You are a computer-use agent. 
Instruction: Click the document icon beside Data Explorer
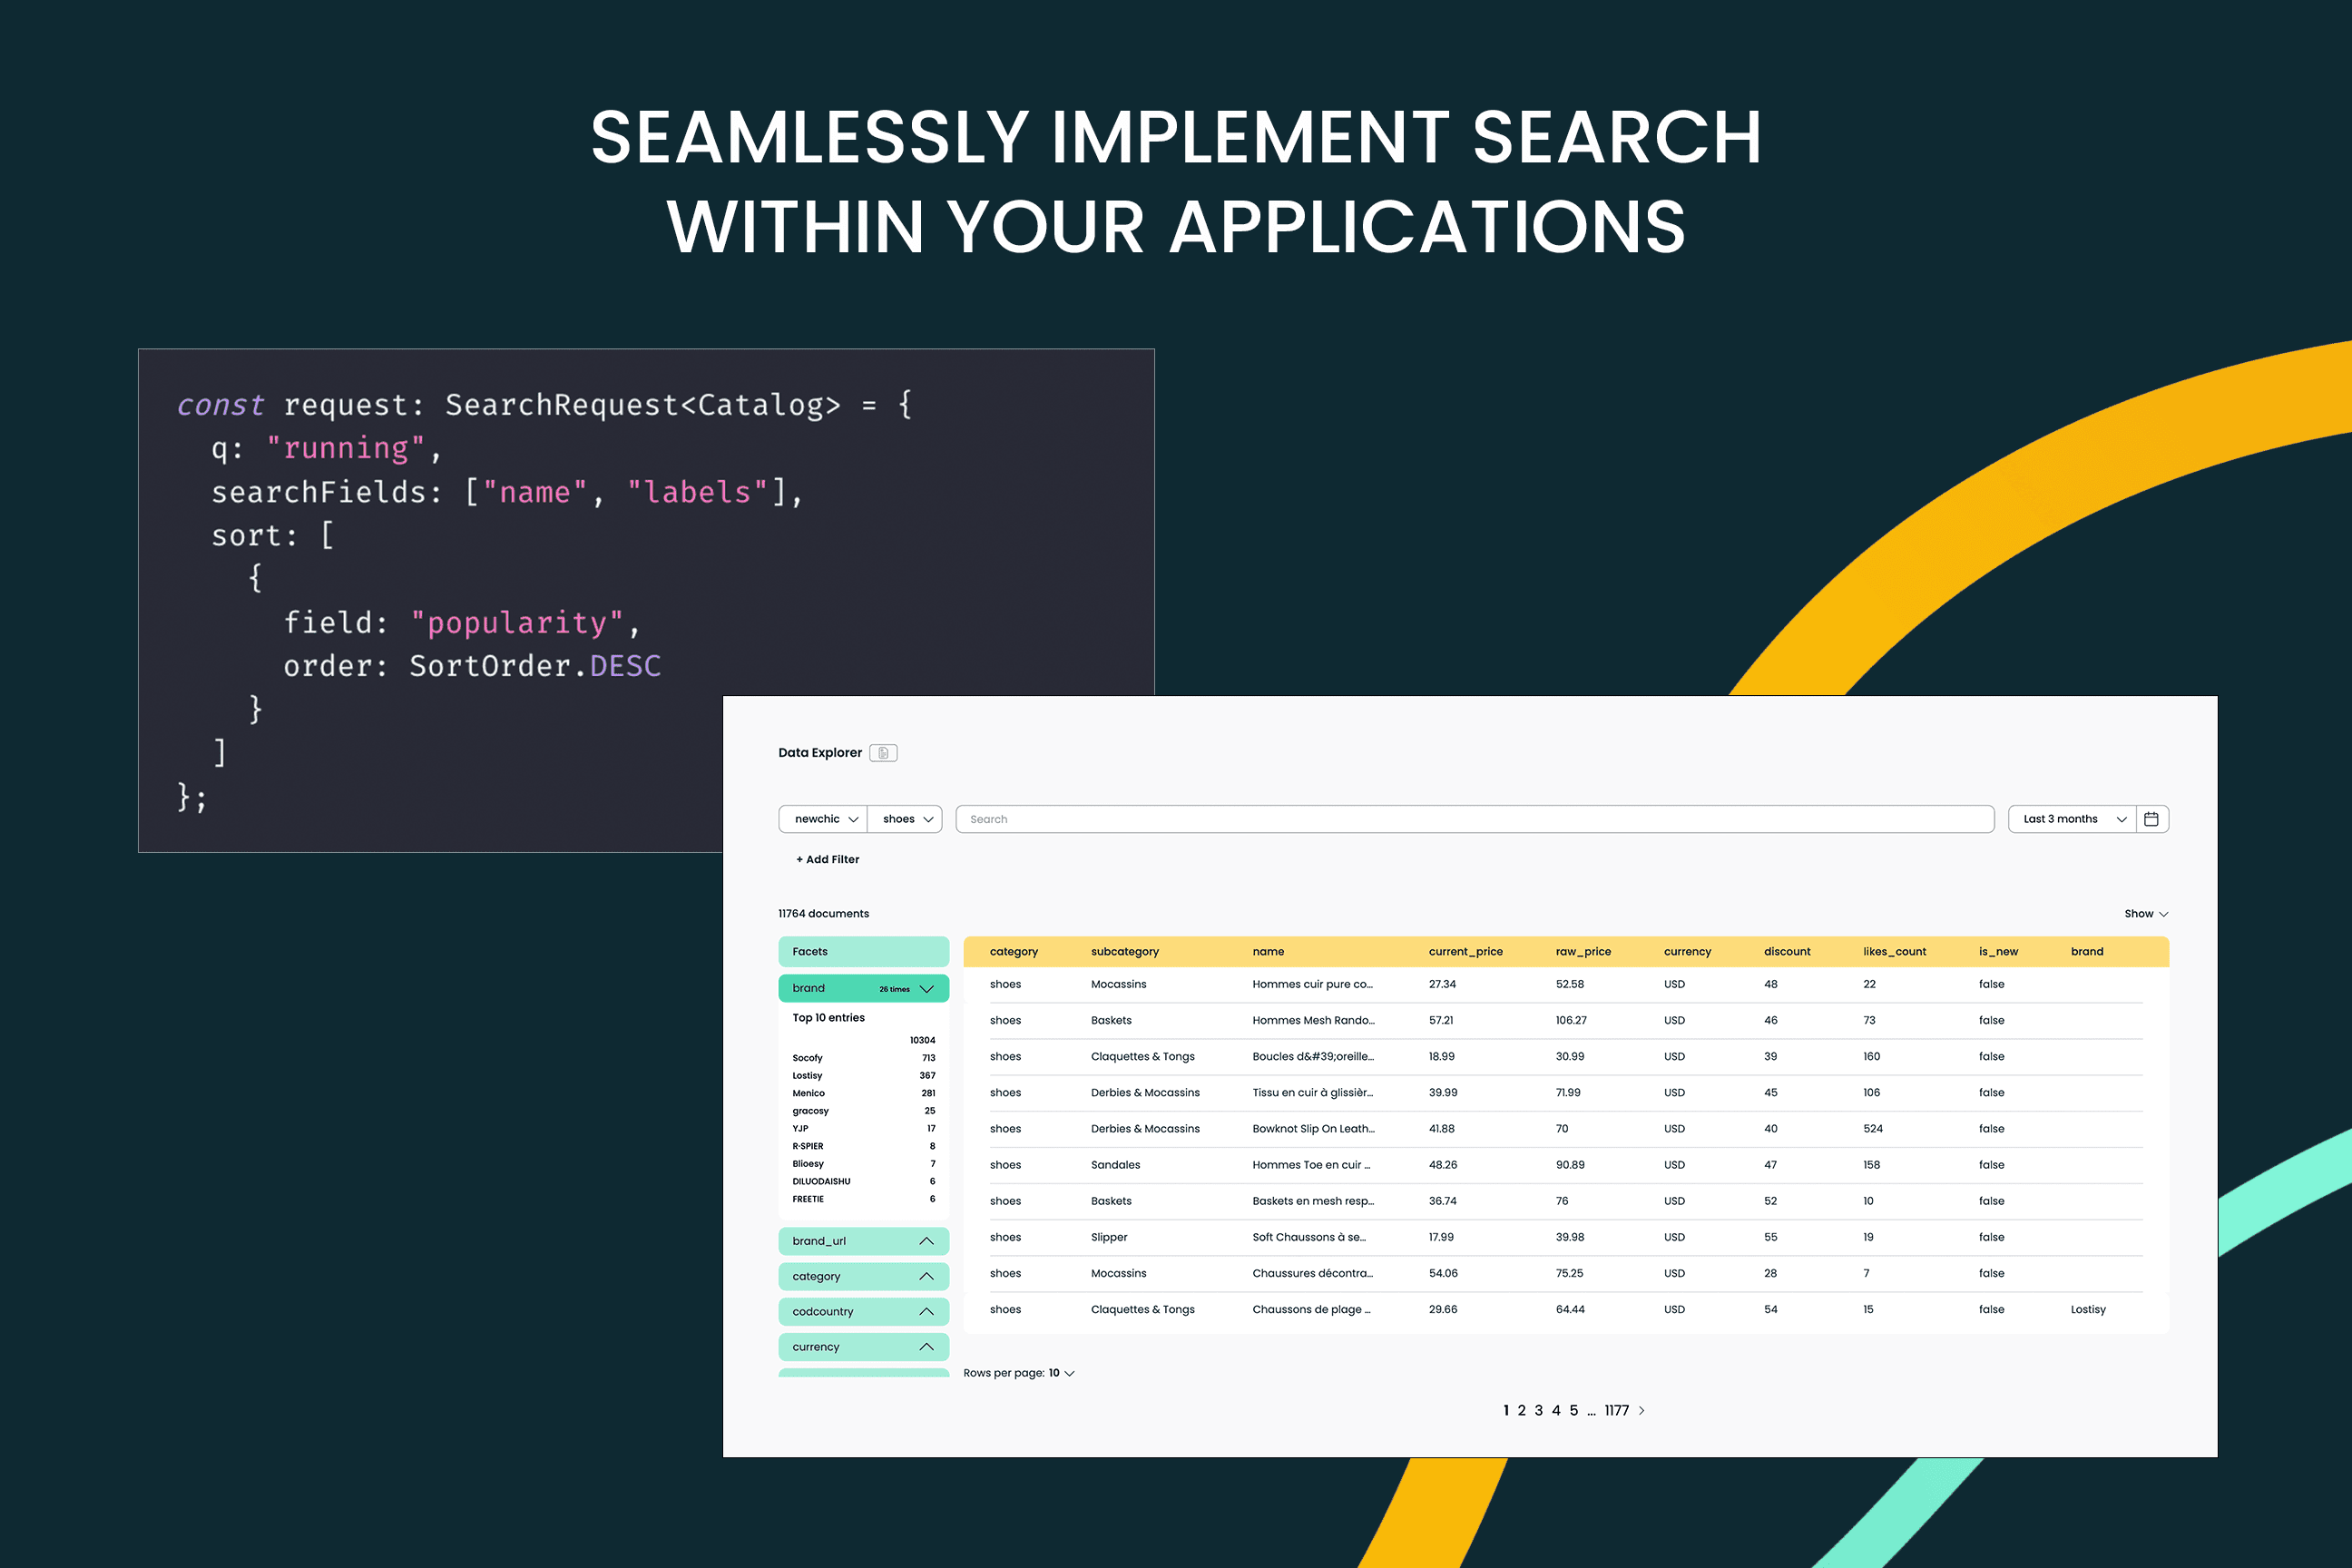[883, 753]
